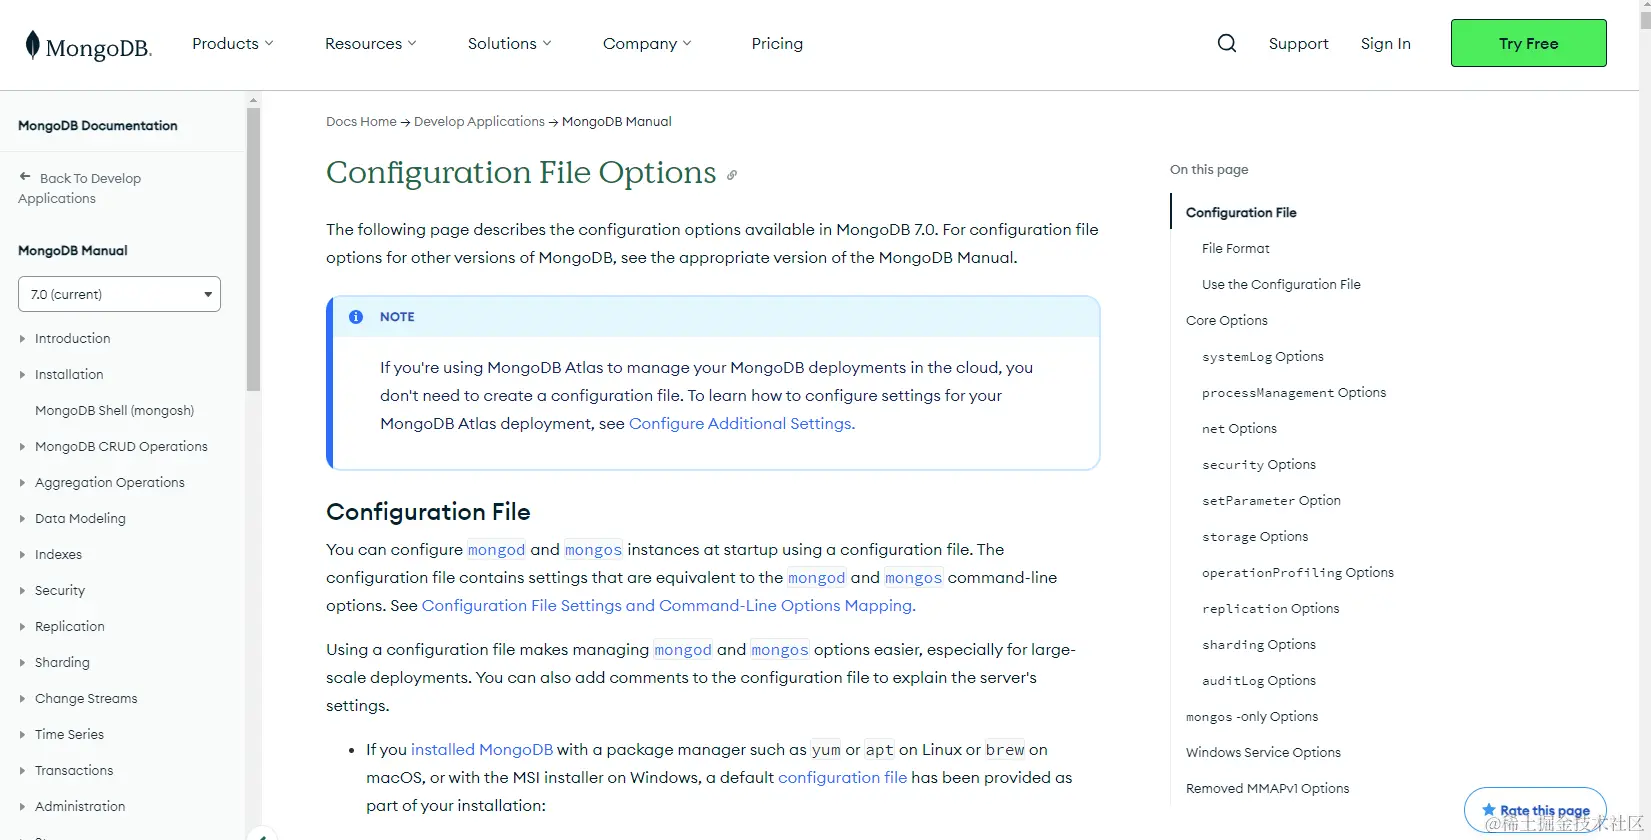
Task: Expand Time Series section
Action: [x=69, y=734]
